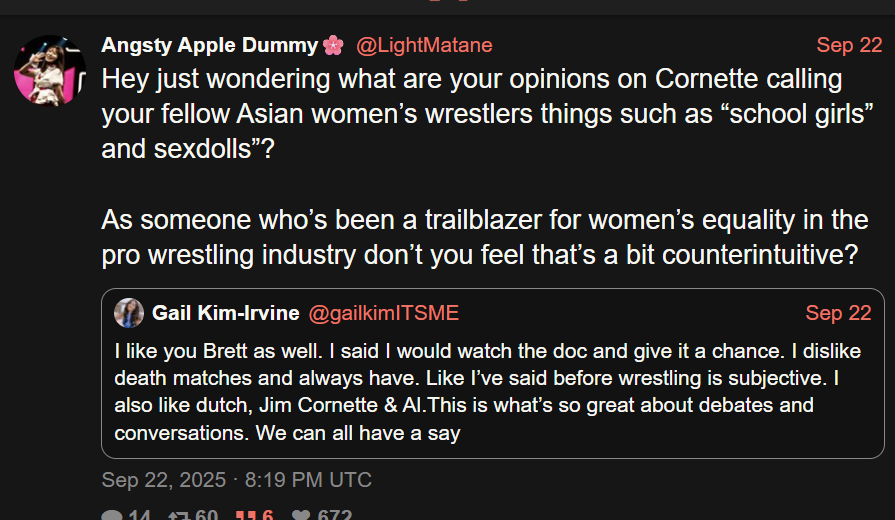Click the red quote tweets icon
The image size is (895, 520).
[x=245, y=516]
